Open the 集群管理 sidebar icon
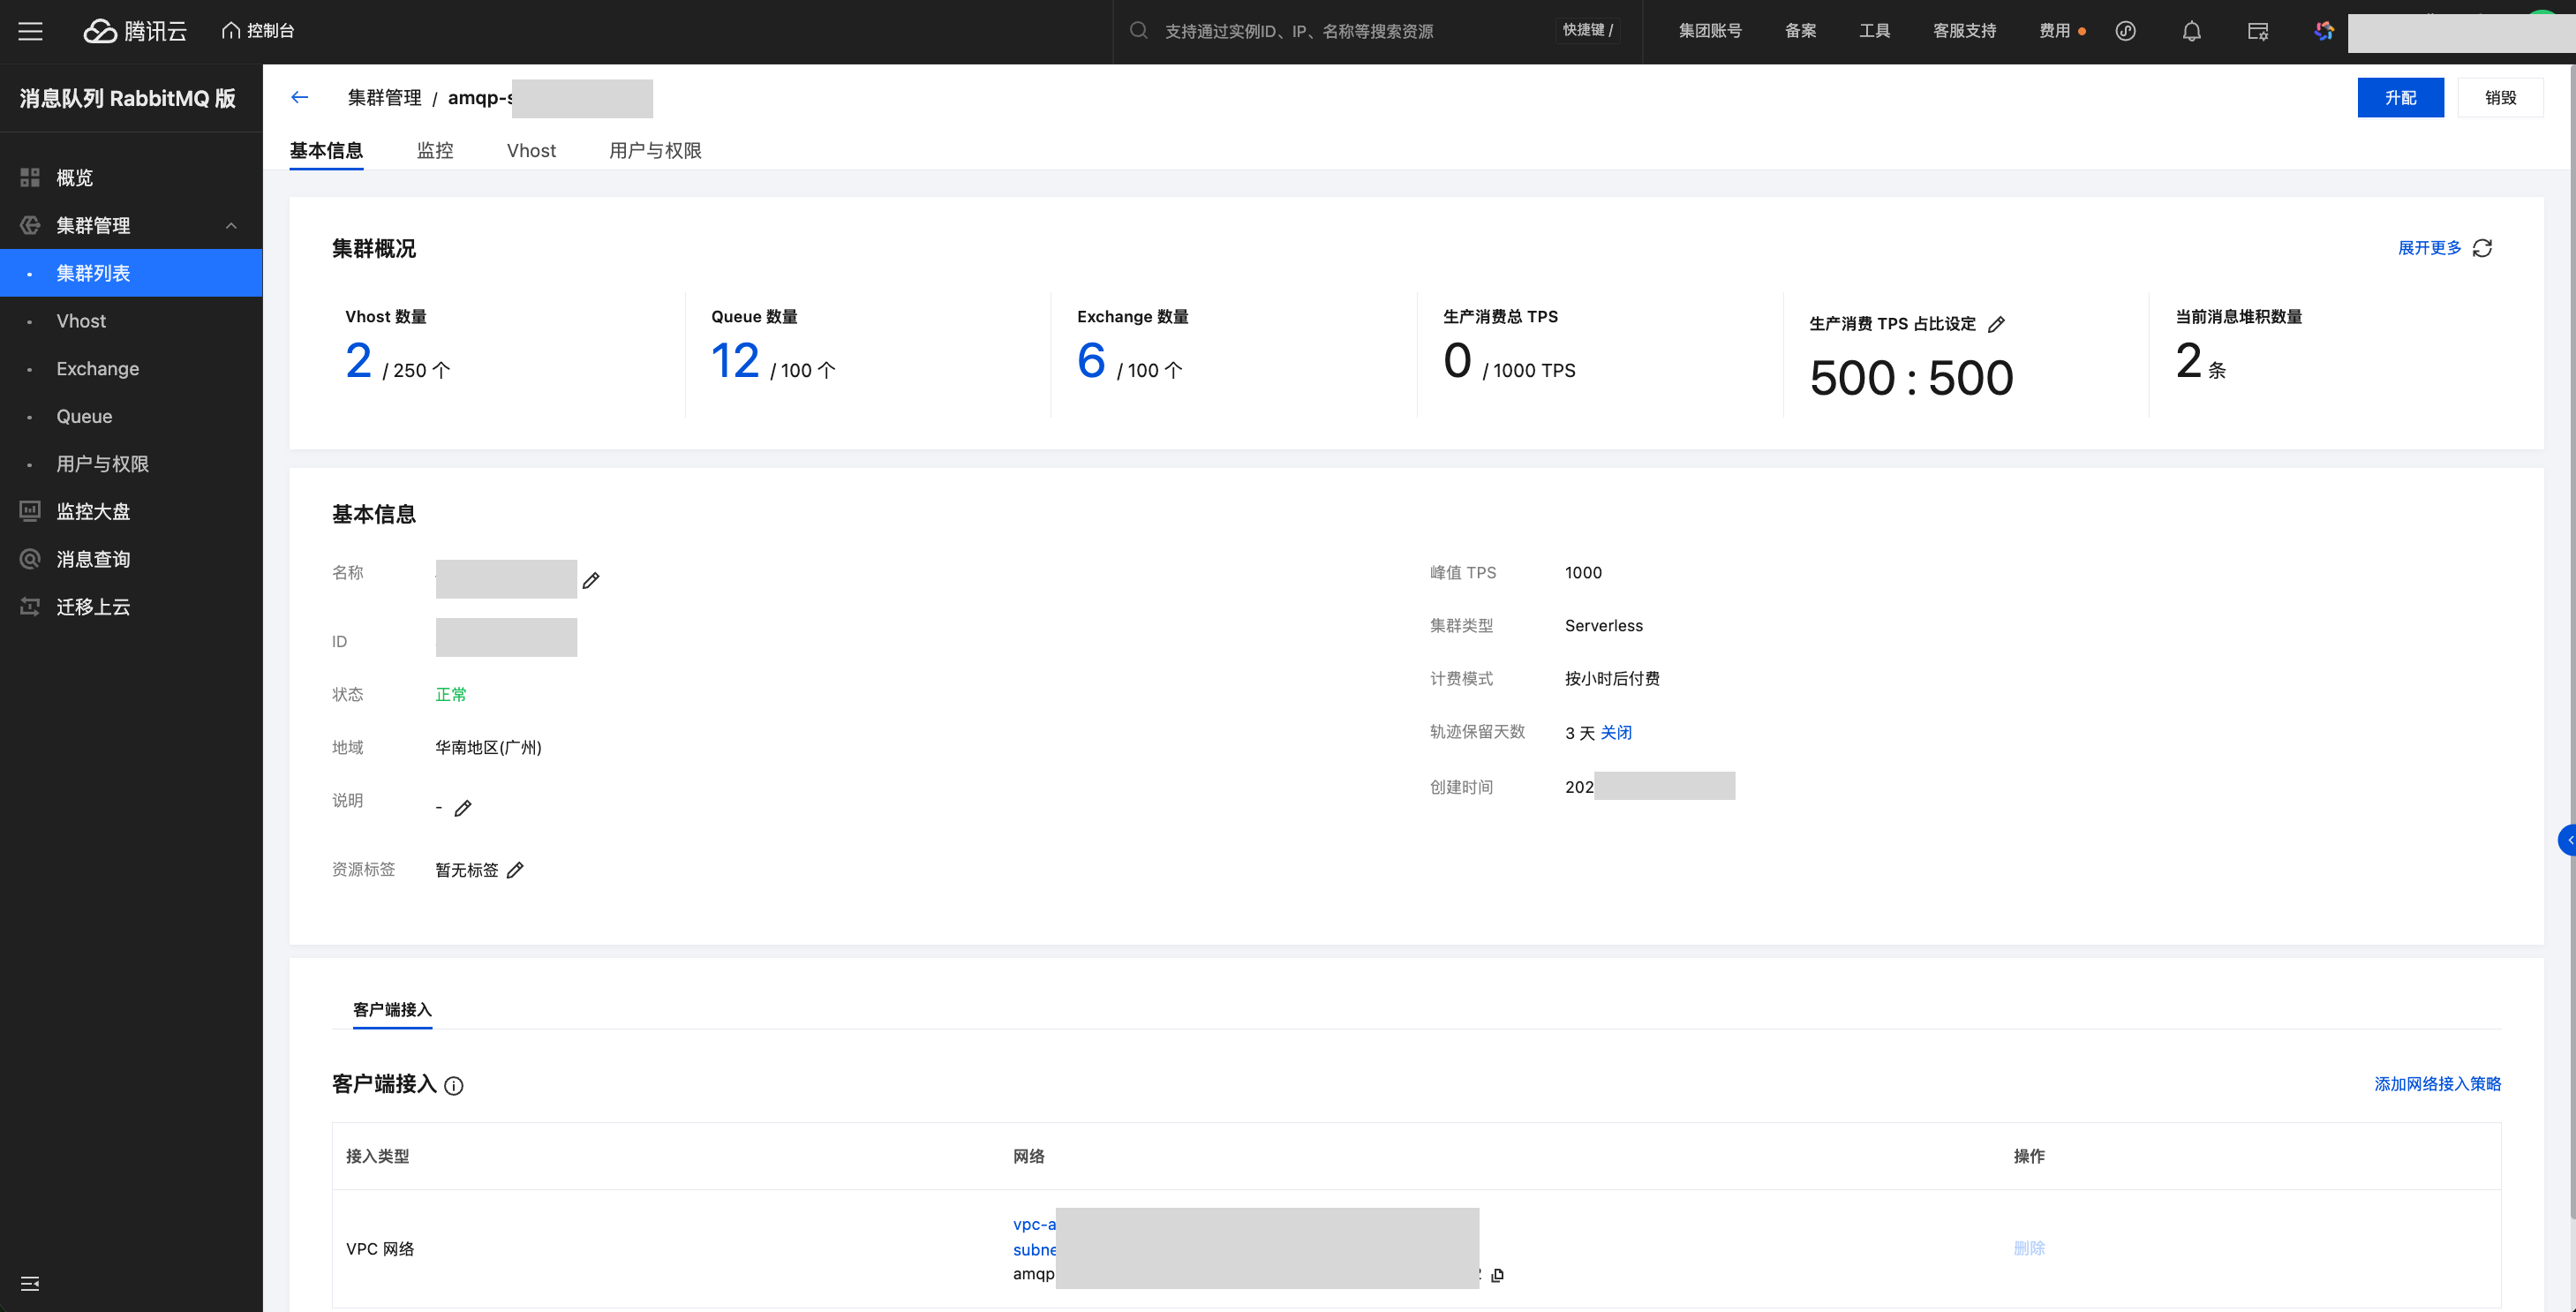This screenshot has width=2576, height=1312. 29,225
